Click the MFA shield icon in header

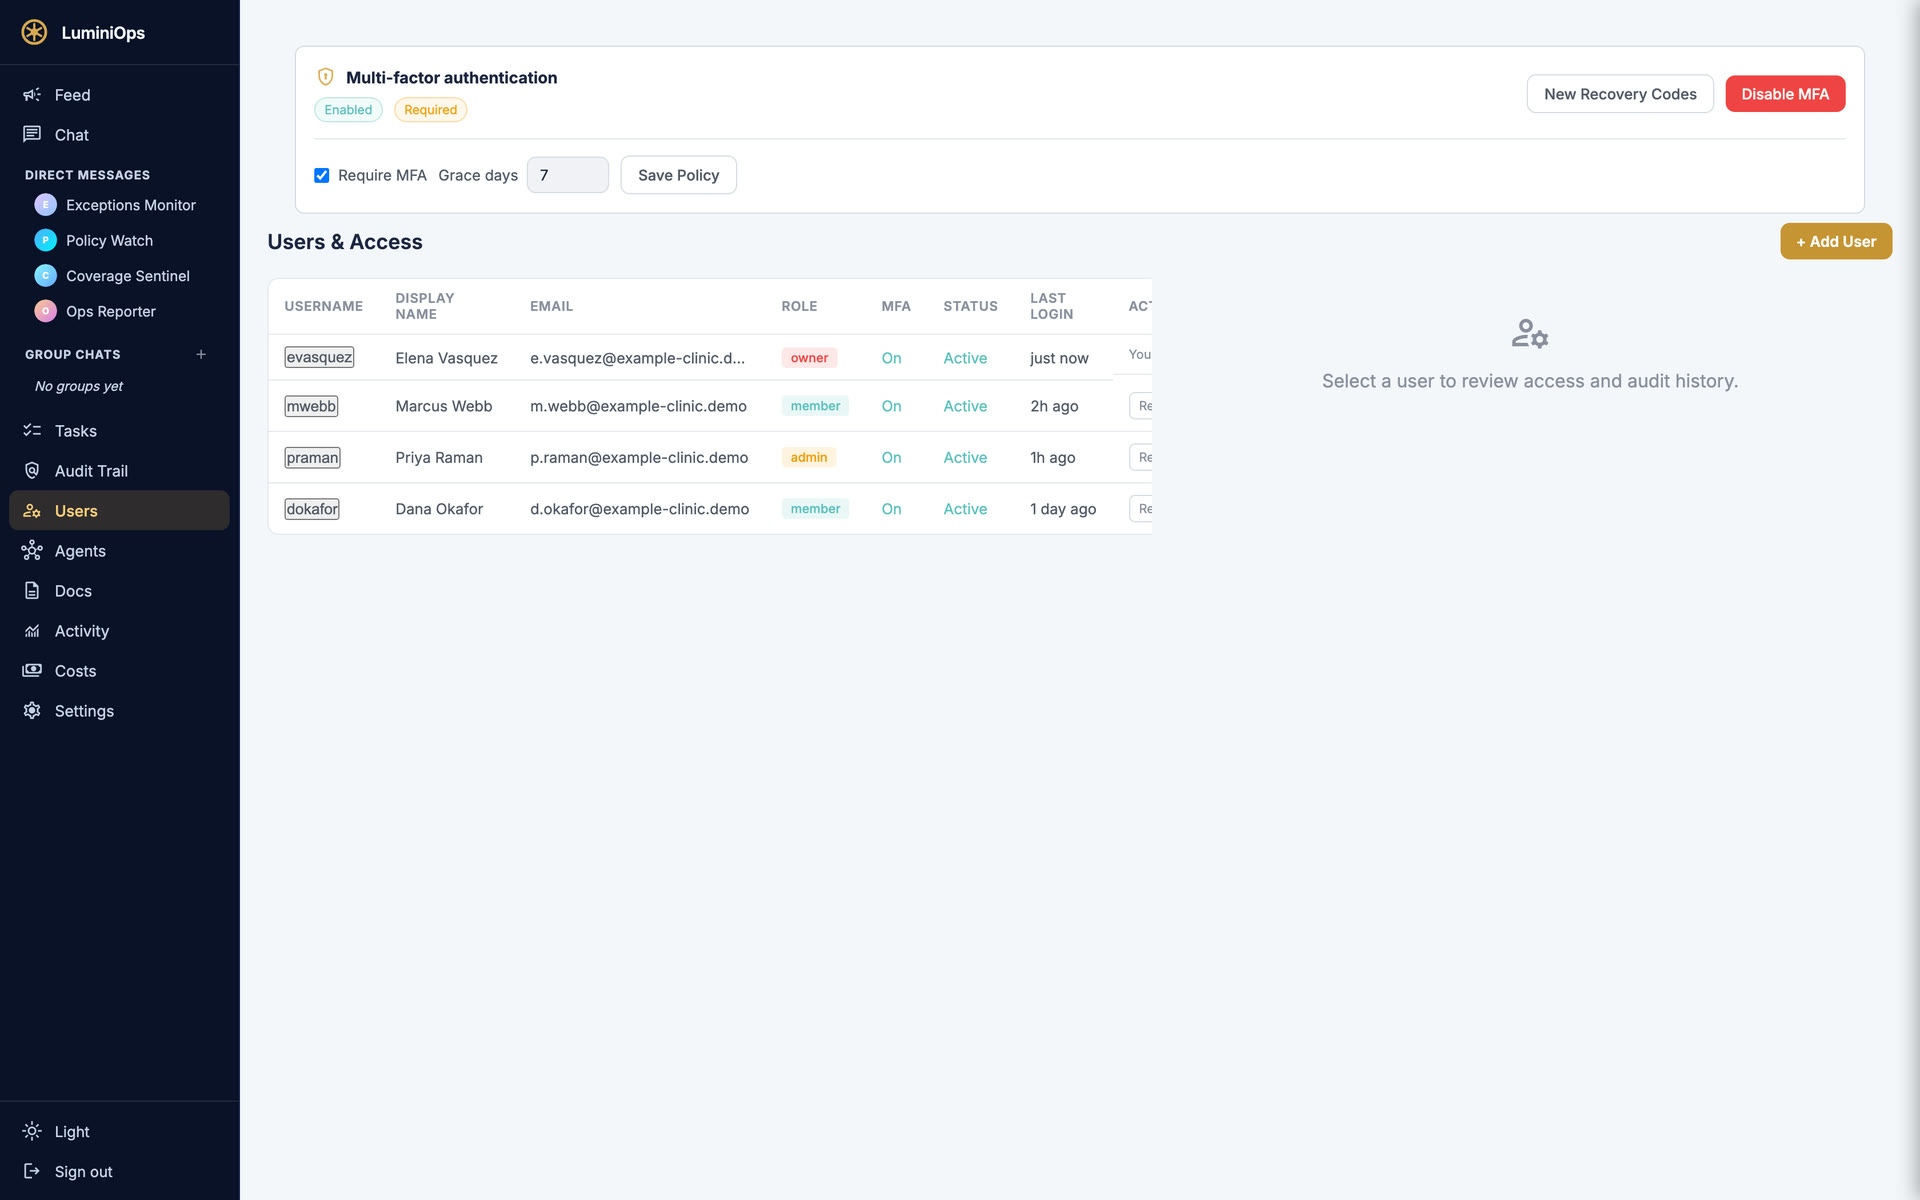pos(325,77)
